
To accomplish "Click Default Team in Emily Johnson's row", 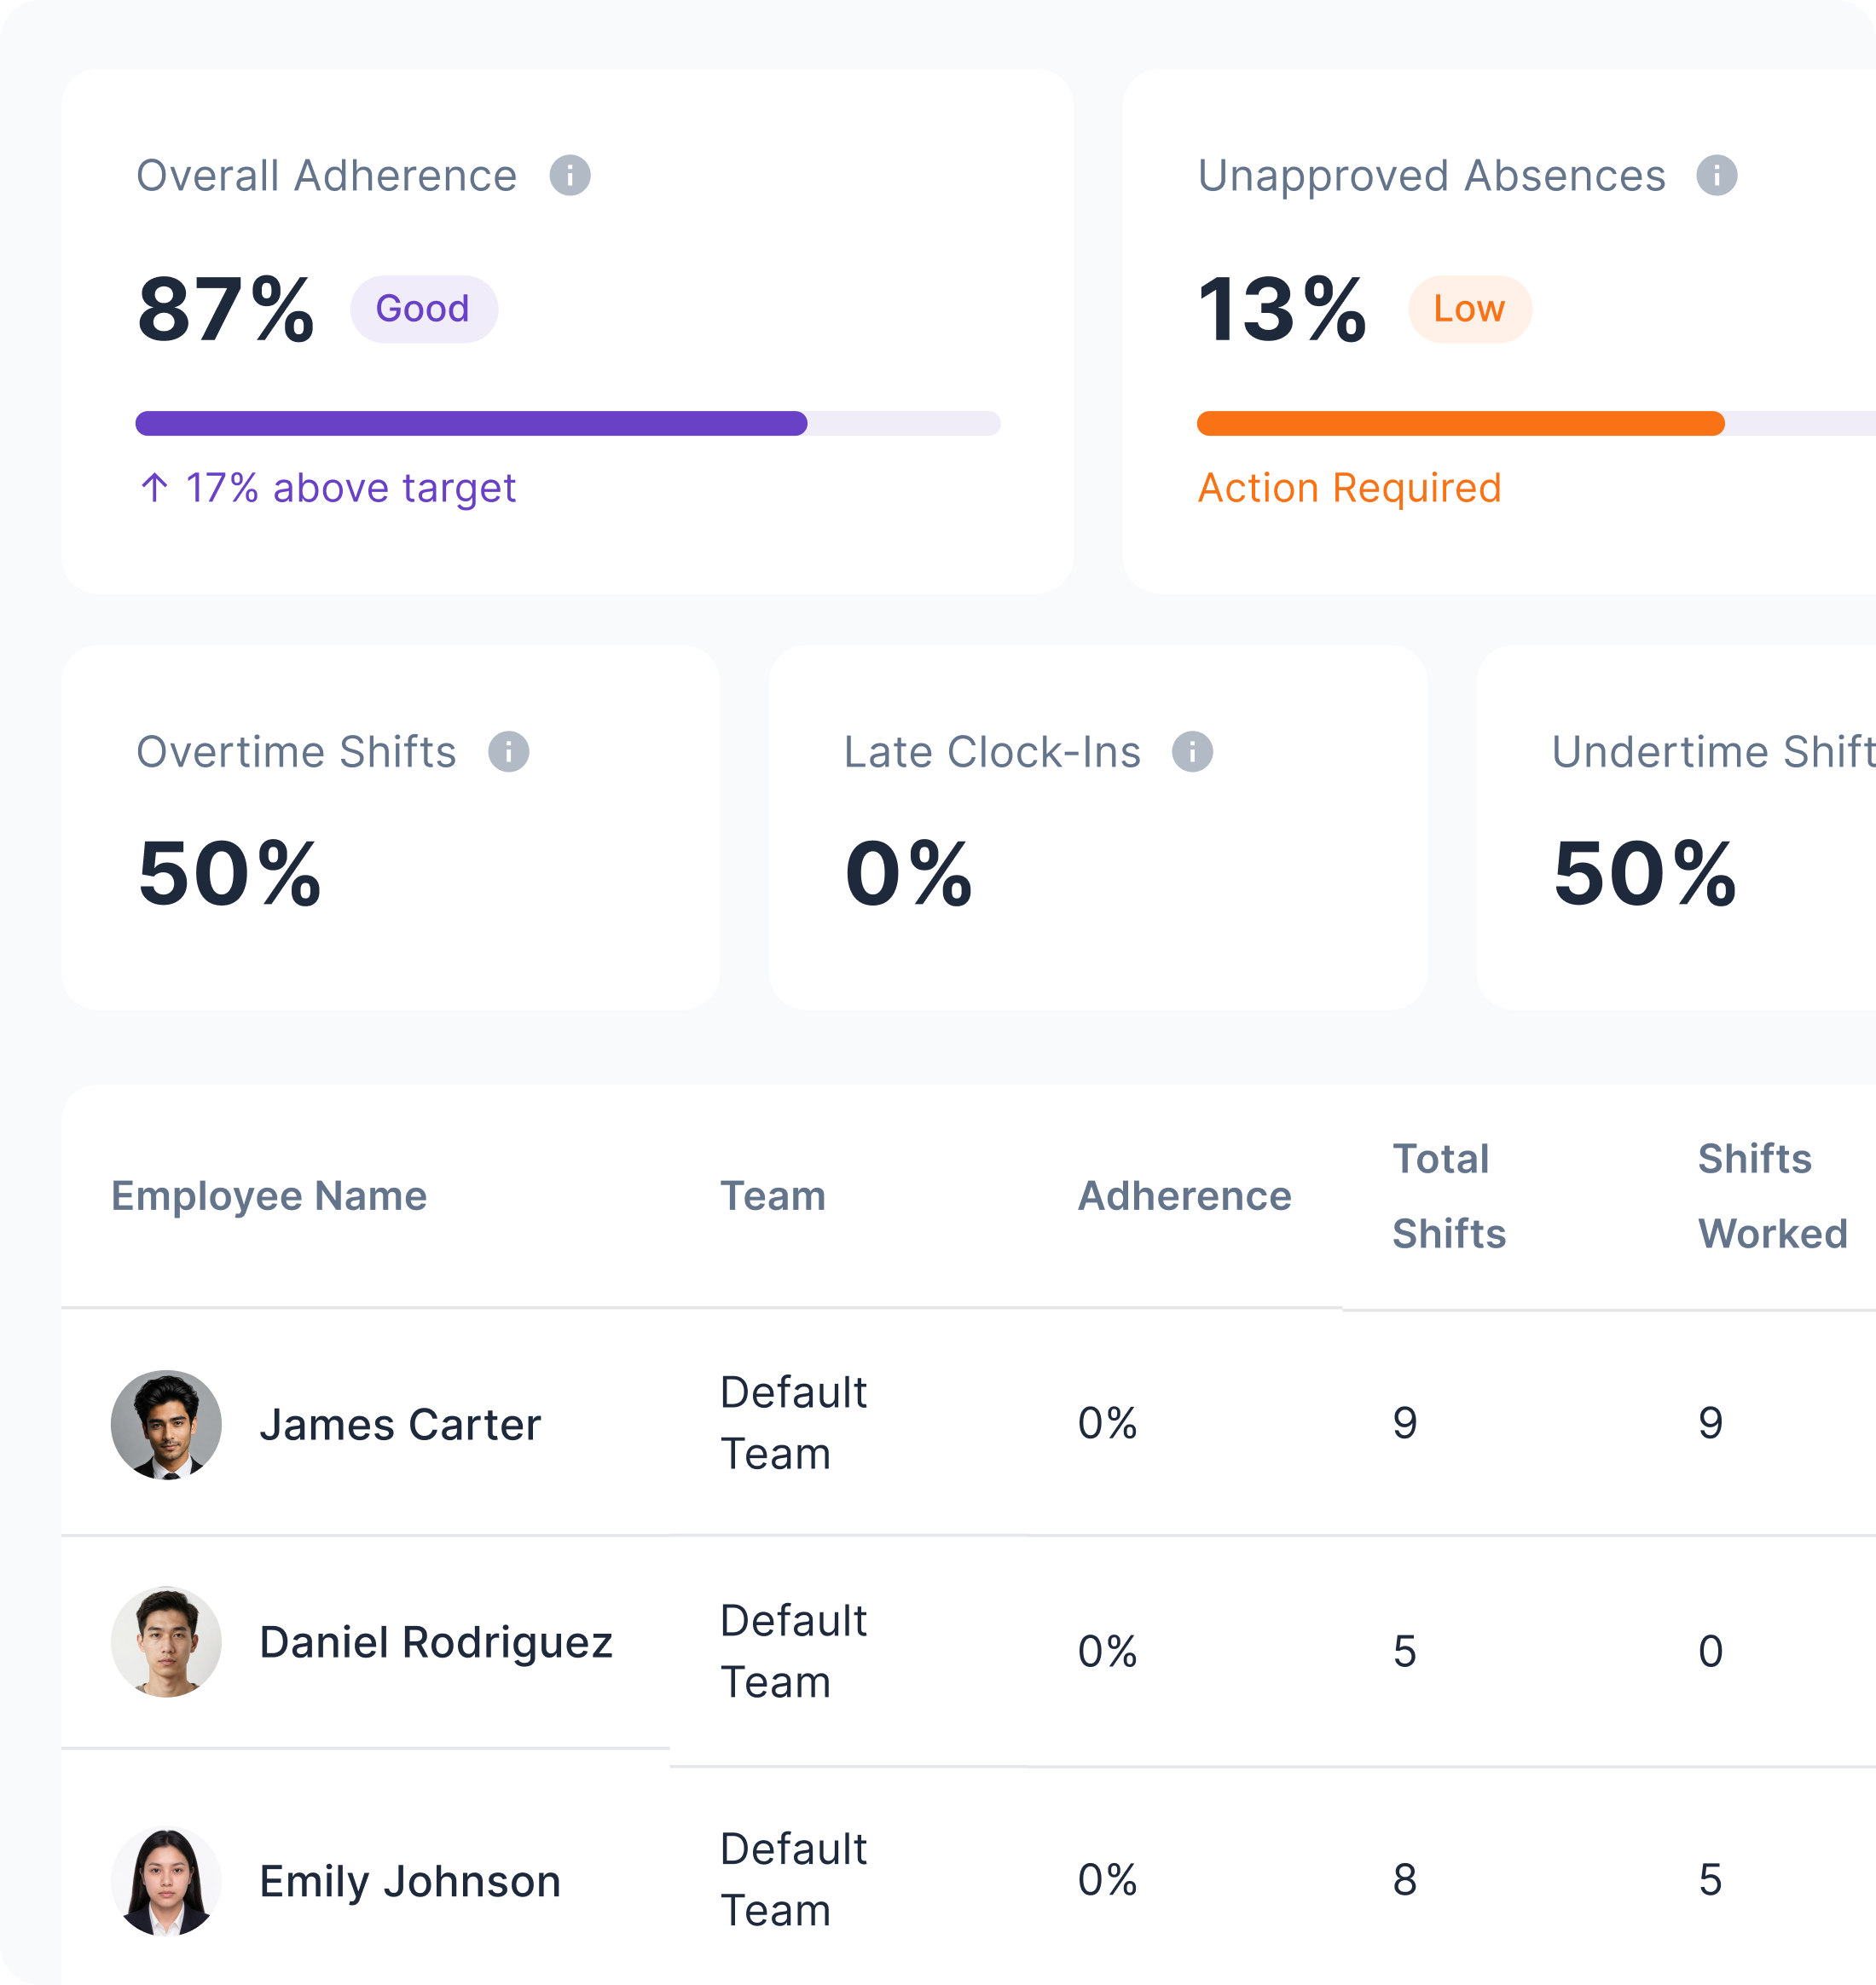I will 794,1880.
